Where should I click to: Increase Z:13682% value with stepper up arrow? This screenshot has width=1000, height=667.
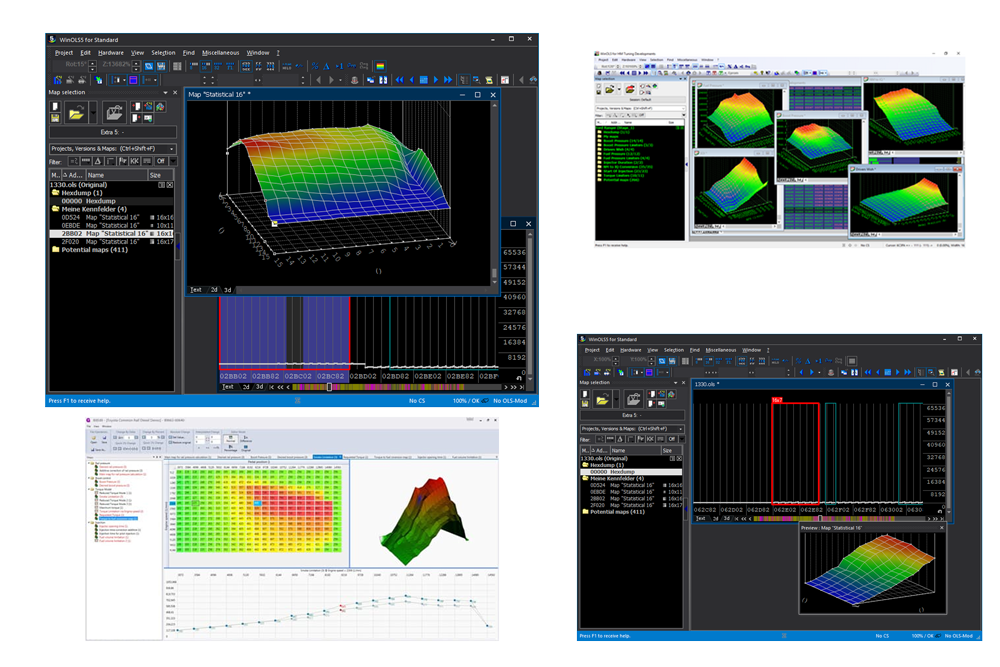point(136,64)
